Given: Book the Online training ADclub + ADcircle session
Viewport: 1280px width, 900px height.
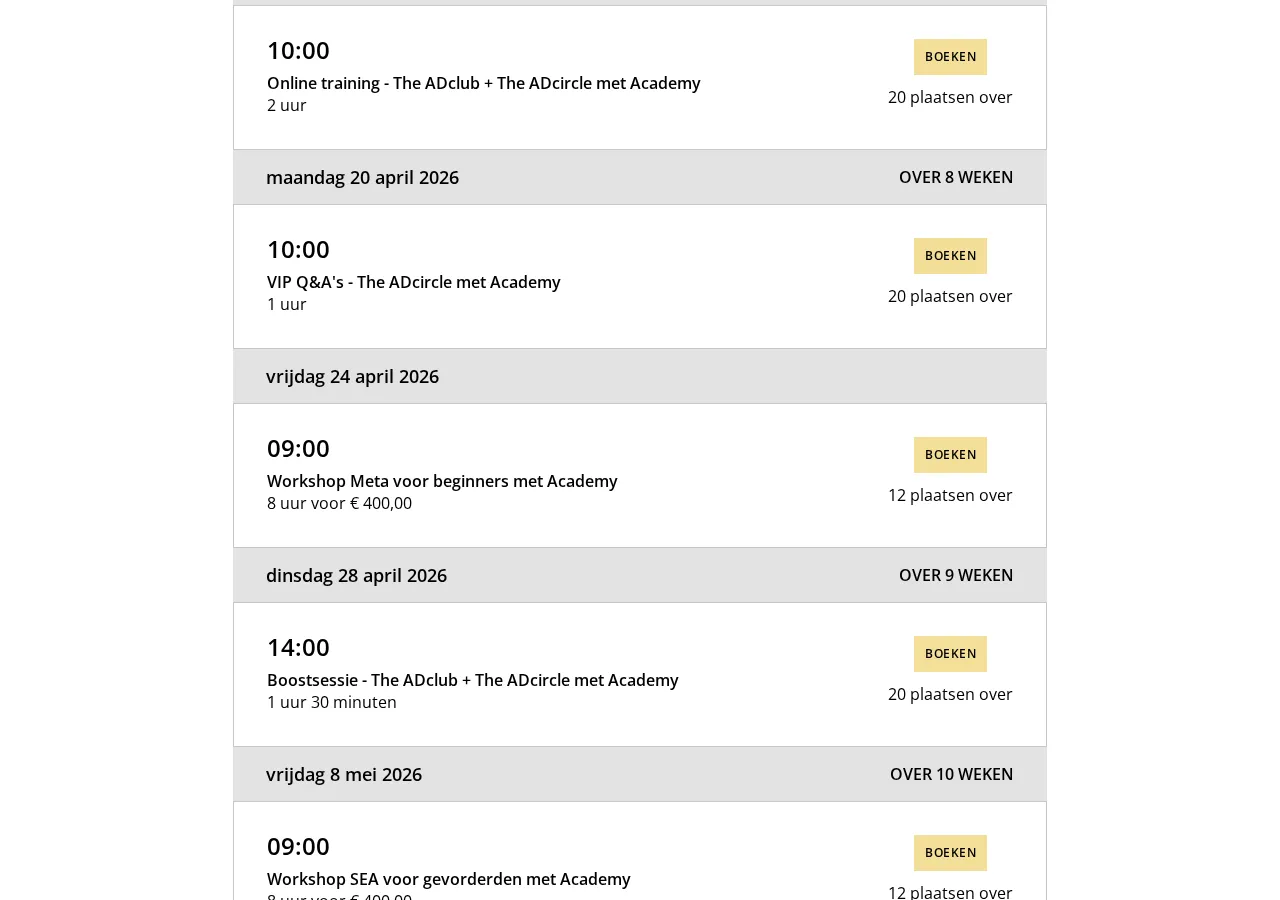Looking at the screenshot, I should tap(950, 57).
